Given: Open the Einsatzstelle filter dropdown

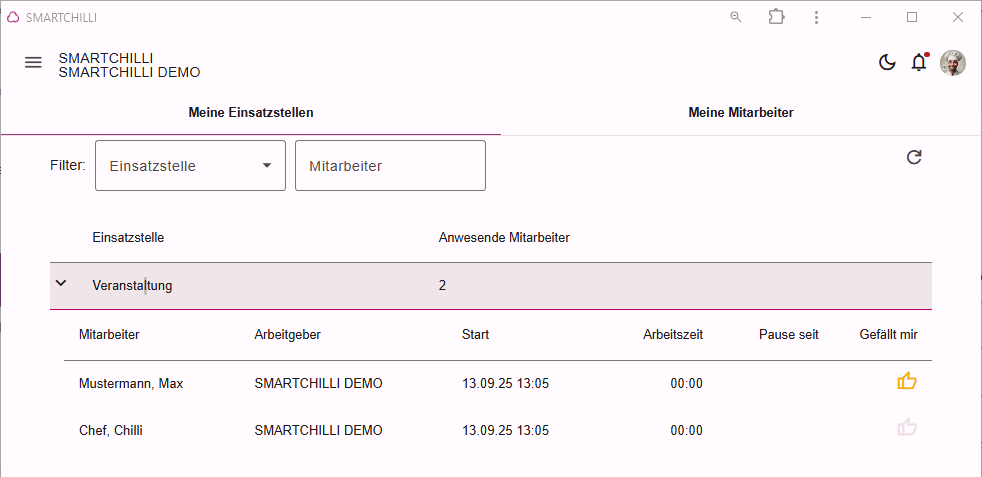Looking at the screenshot, I should click(x=190, y=166).
